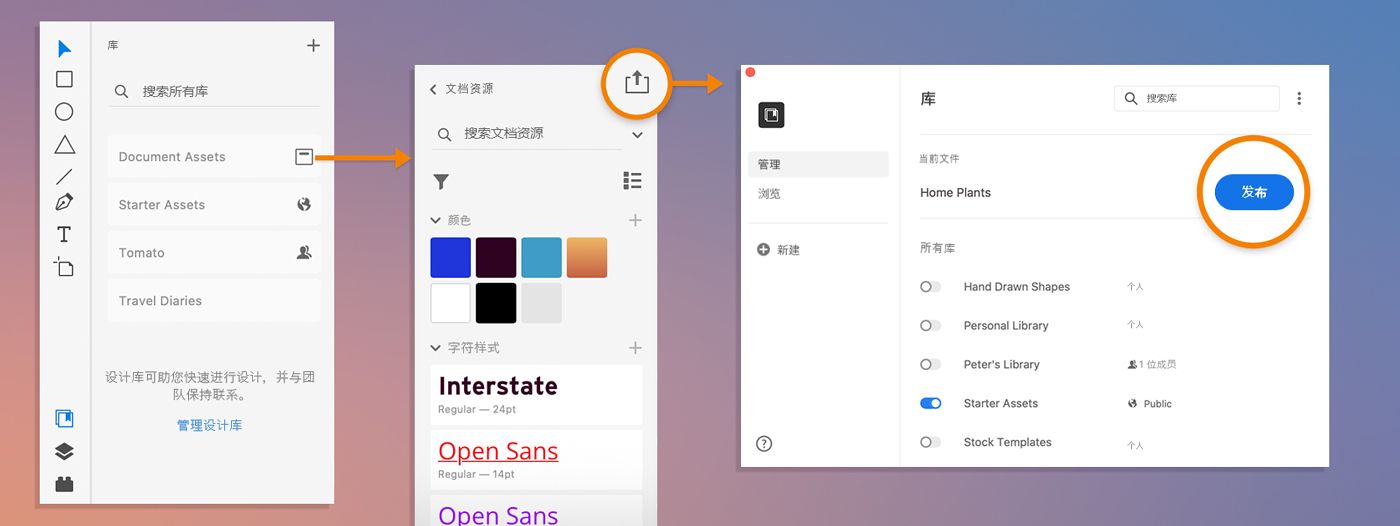1400x526 pixels.
Task: Pick the light gray color swatch
Action: pos(541,303)
